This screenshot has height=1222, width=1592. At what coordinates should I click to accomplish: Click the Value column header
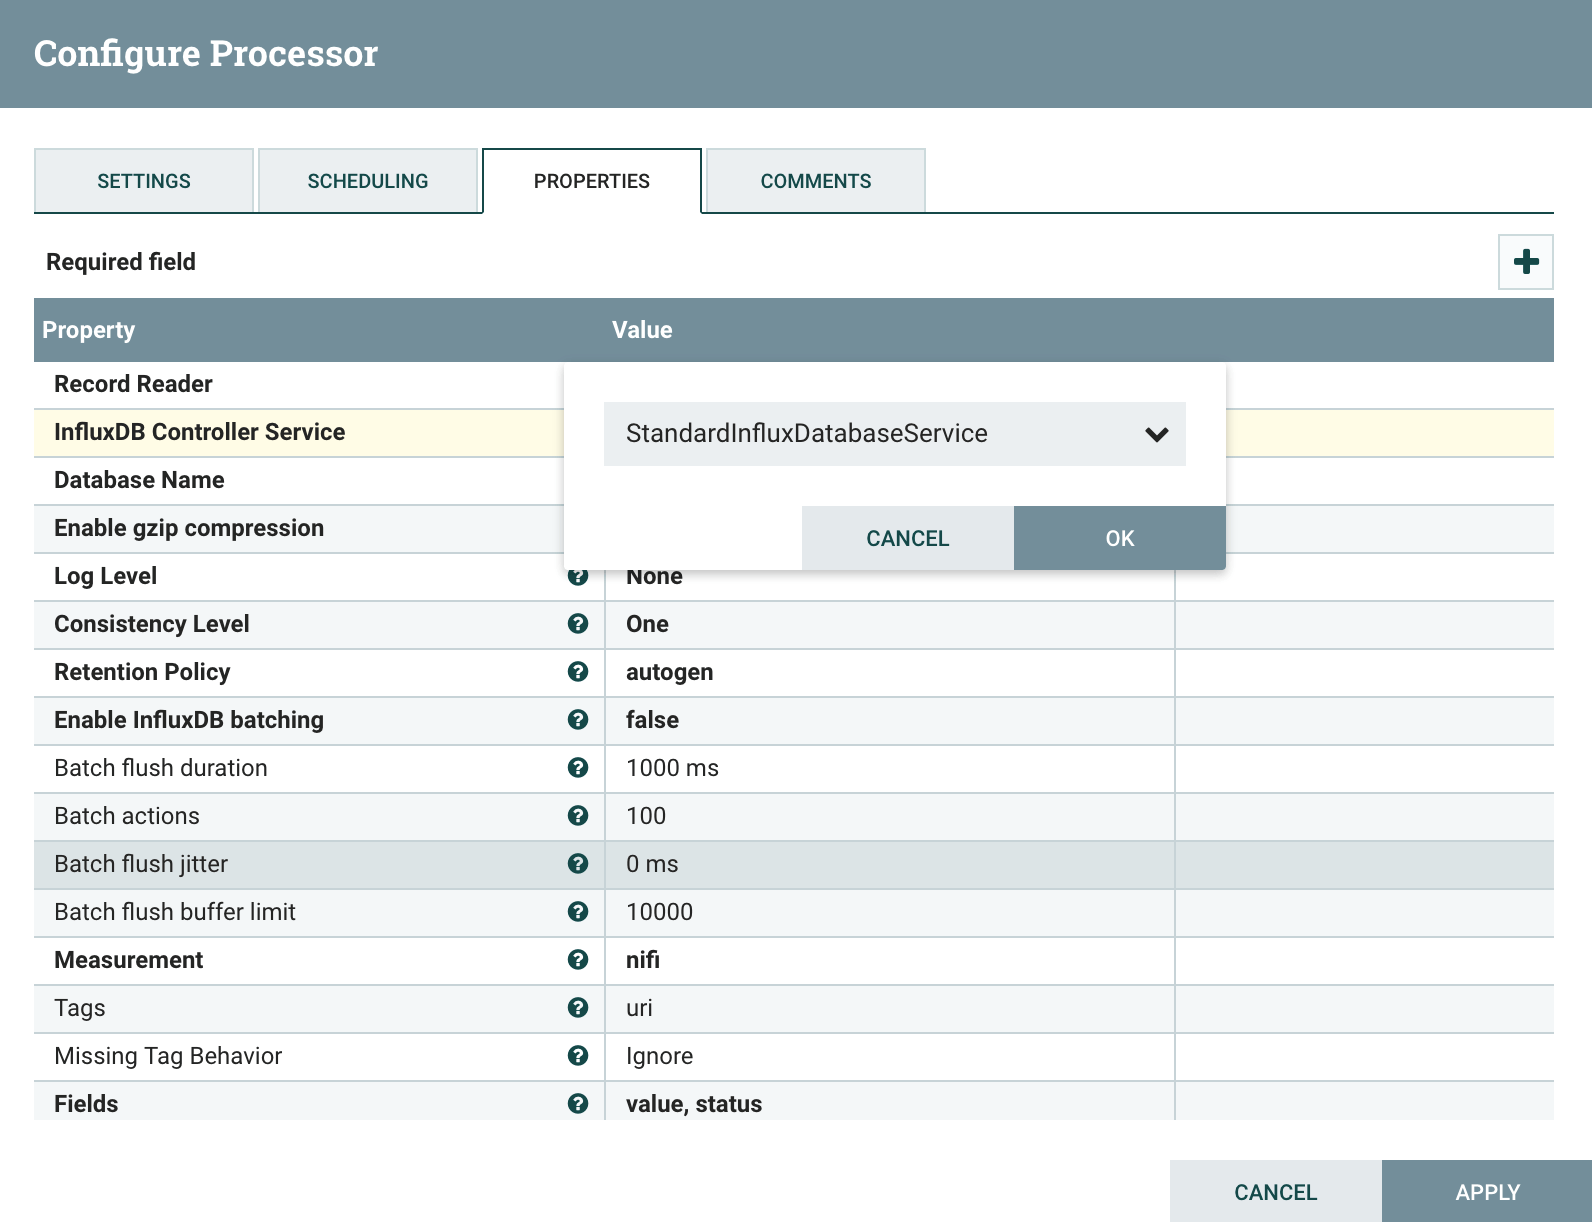[642, 330]
